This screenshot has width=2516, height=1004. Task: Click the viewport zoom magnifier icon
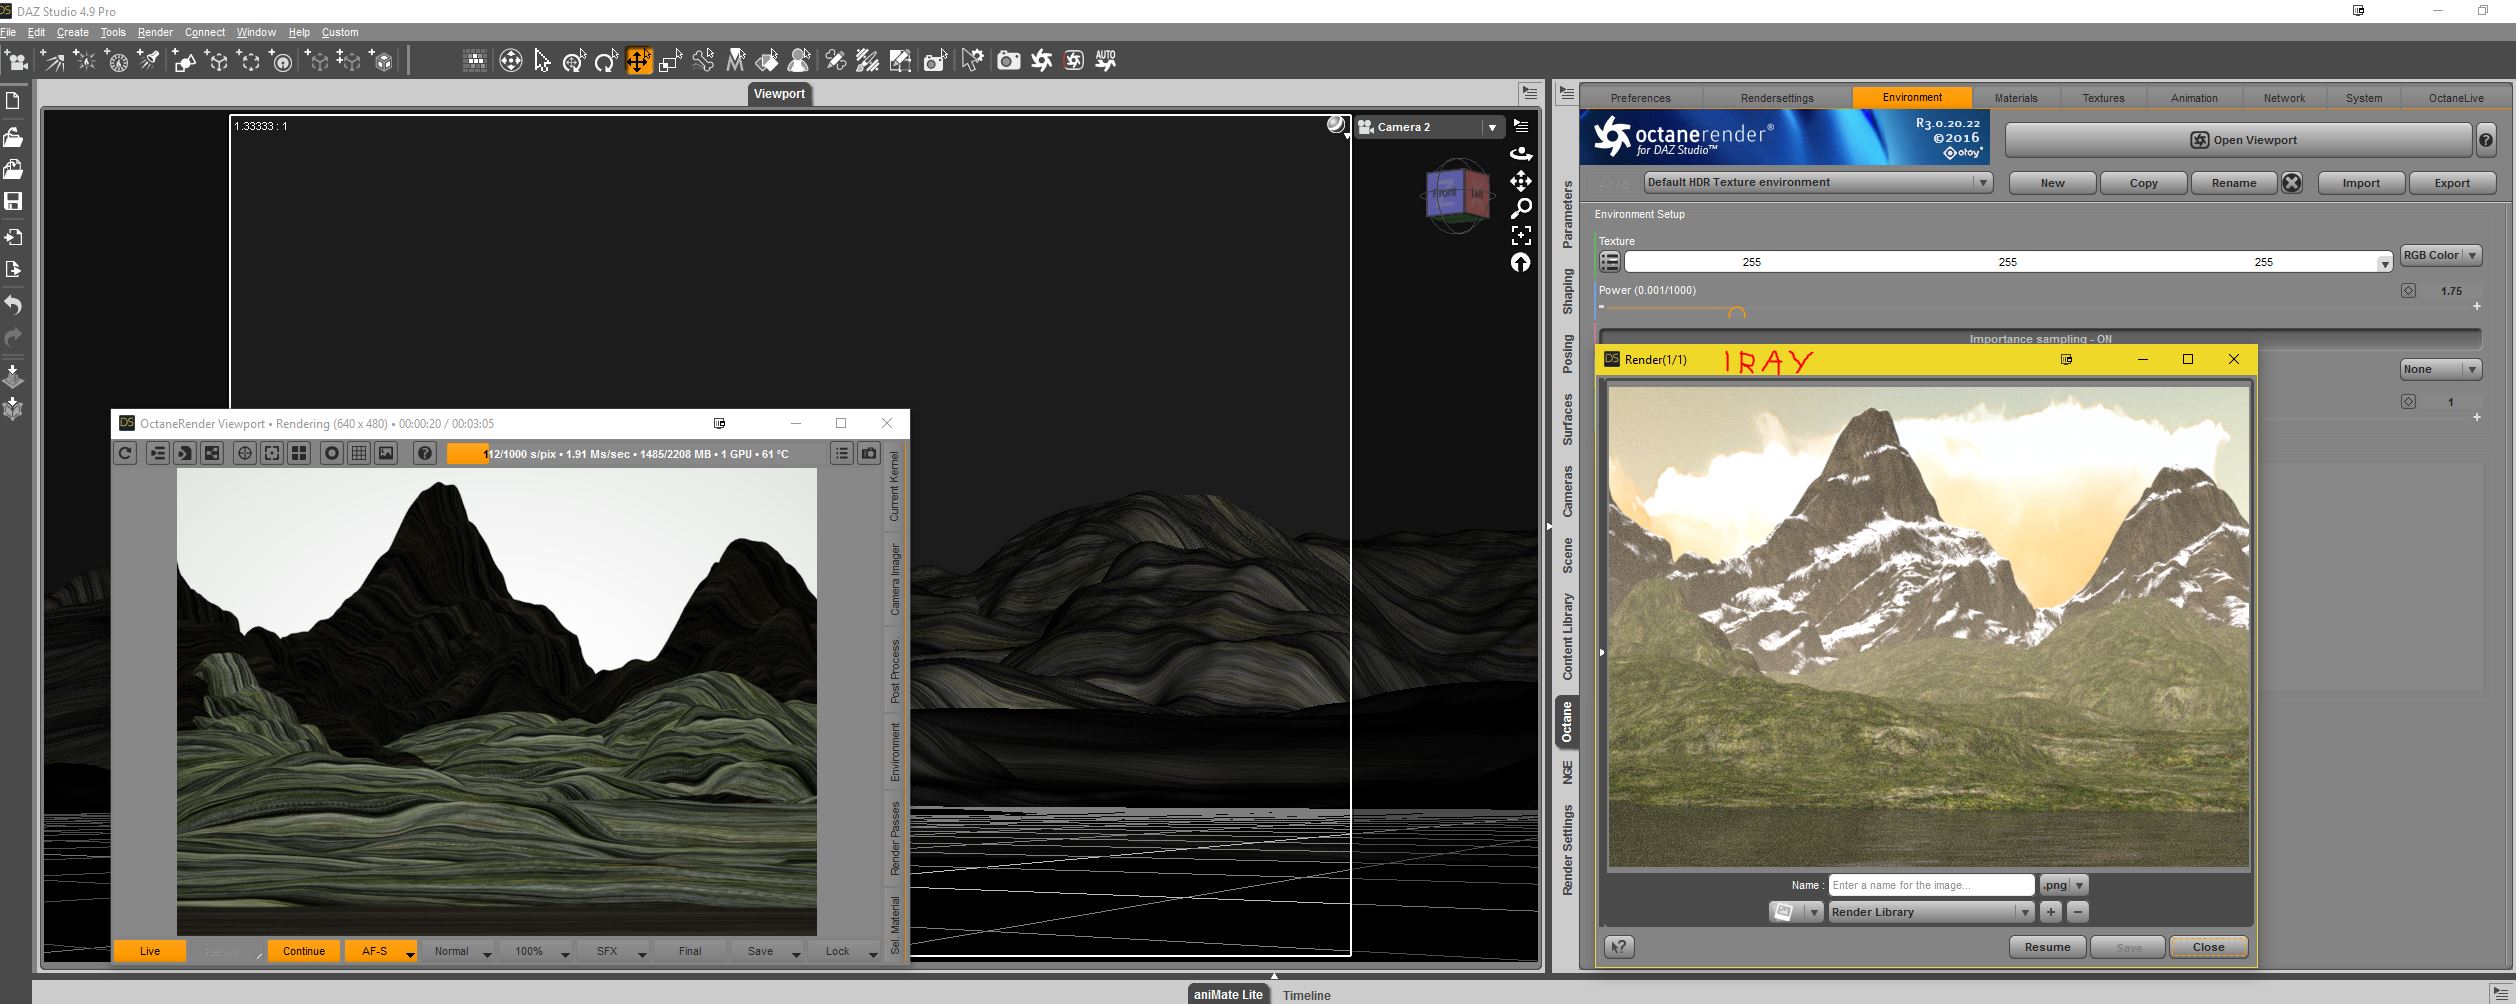pyautogui.click(x=1521, y=208)
